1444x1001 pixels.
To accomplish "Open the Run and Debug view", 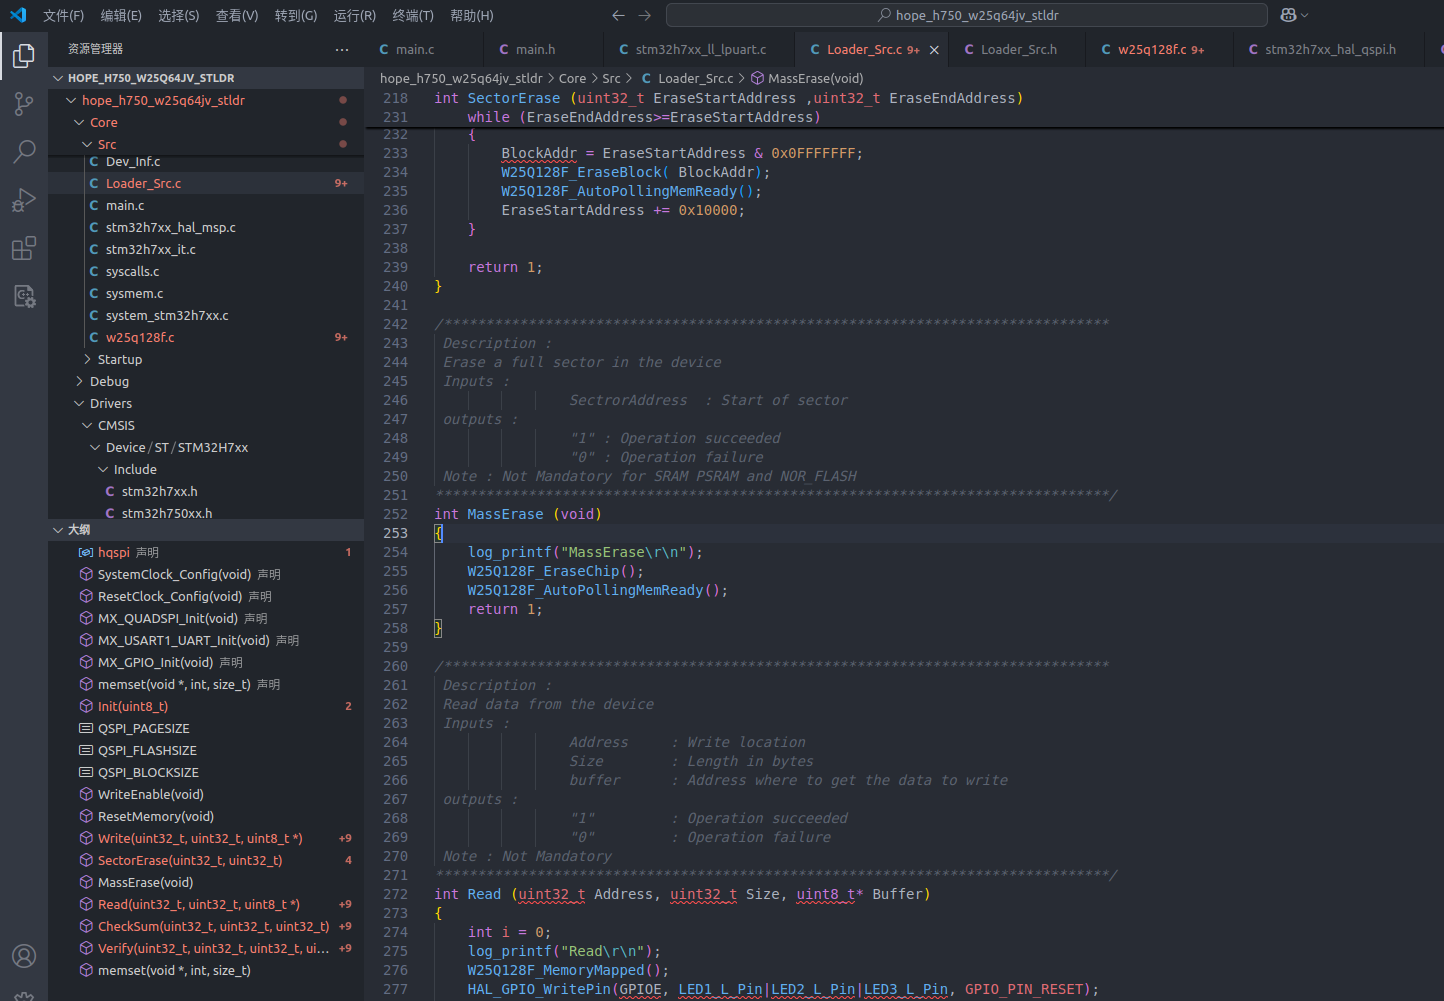I will [23, 200].
